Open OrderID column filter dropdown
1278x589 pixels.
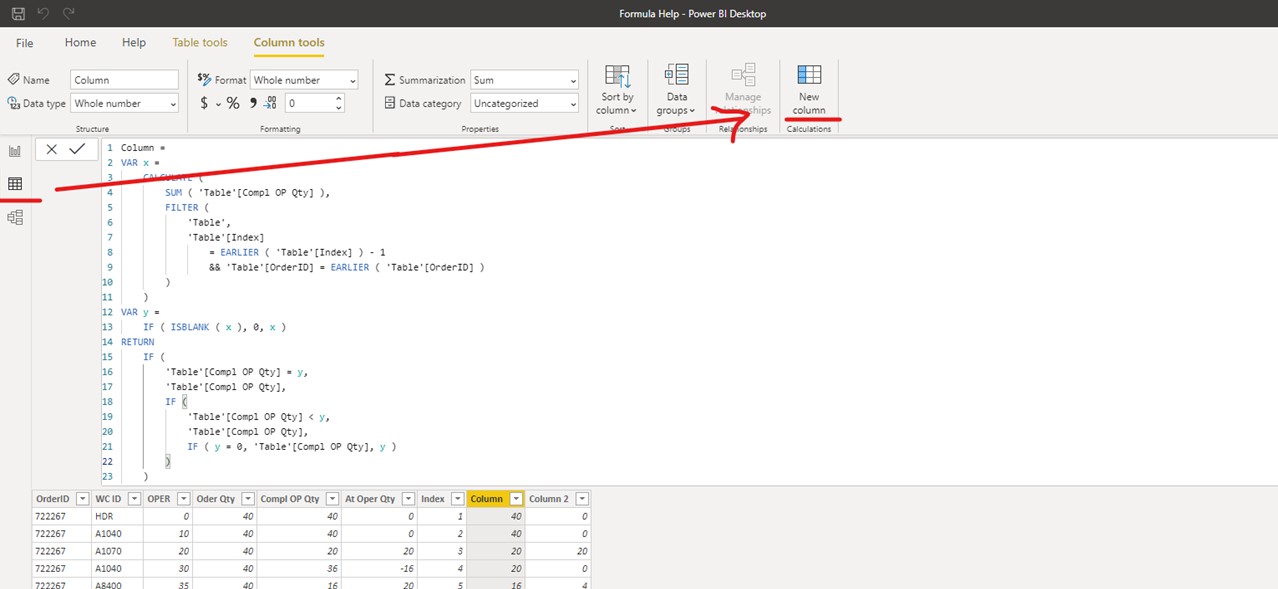click(x=82, y=498)
